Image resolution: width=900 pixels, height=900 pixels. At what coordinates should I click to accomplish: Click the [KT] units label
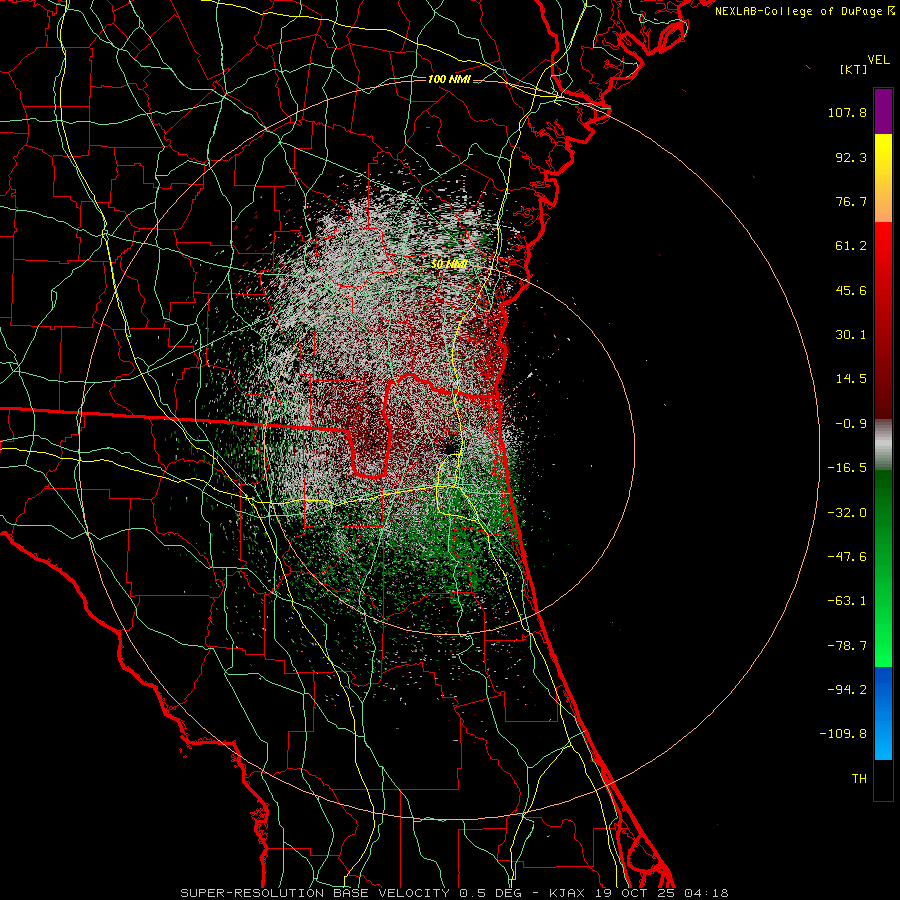click(x=854, y=69)
